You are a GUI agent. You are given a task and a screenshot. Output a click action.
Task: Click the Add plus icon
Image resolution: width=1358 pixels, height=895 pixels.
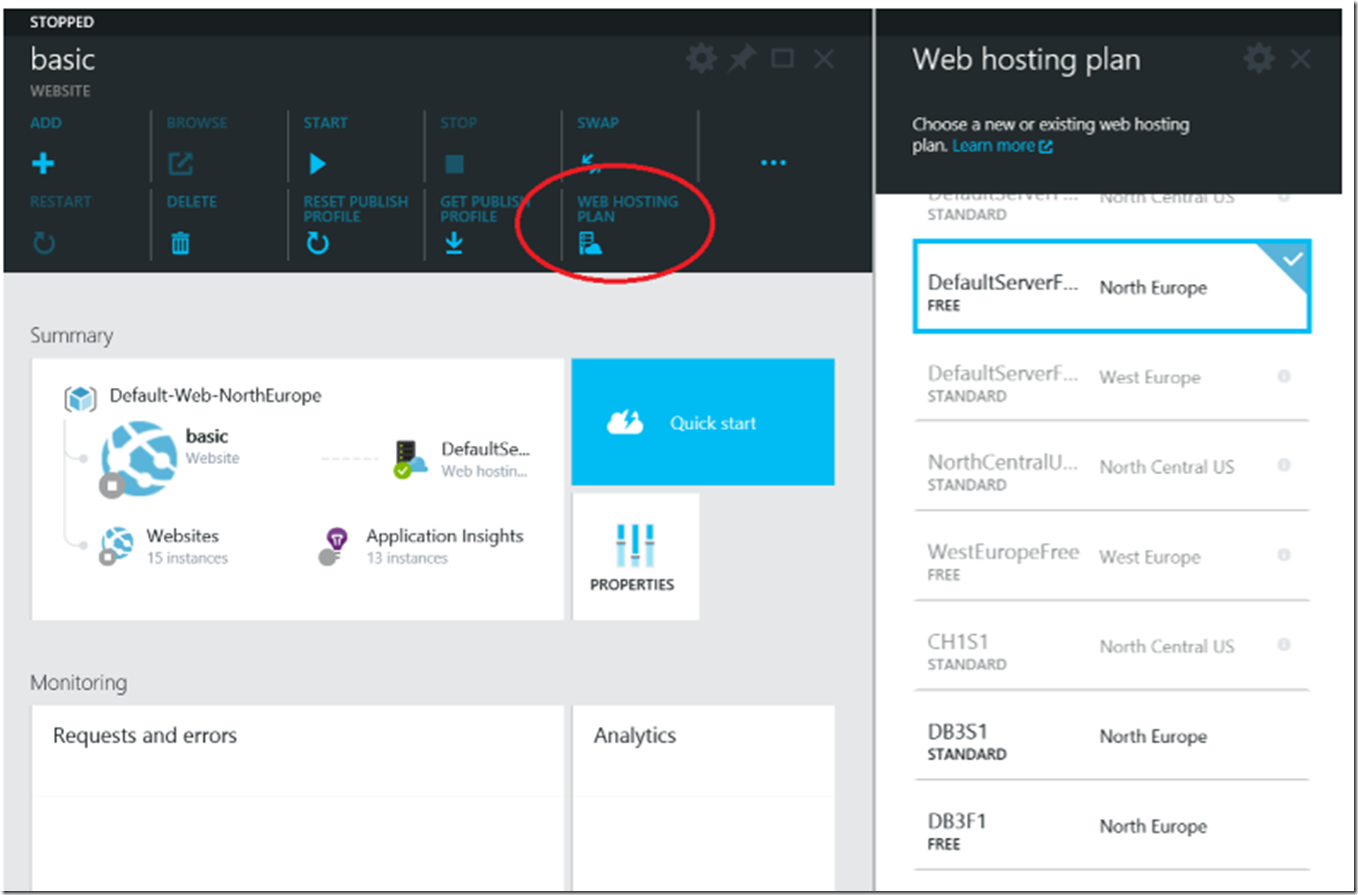44,164
